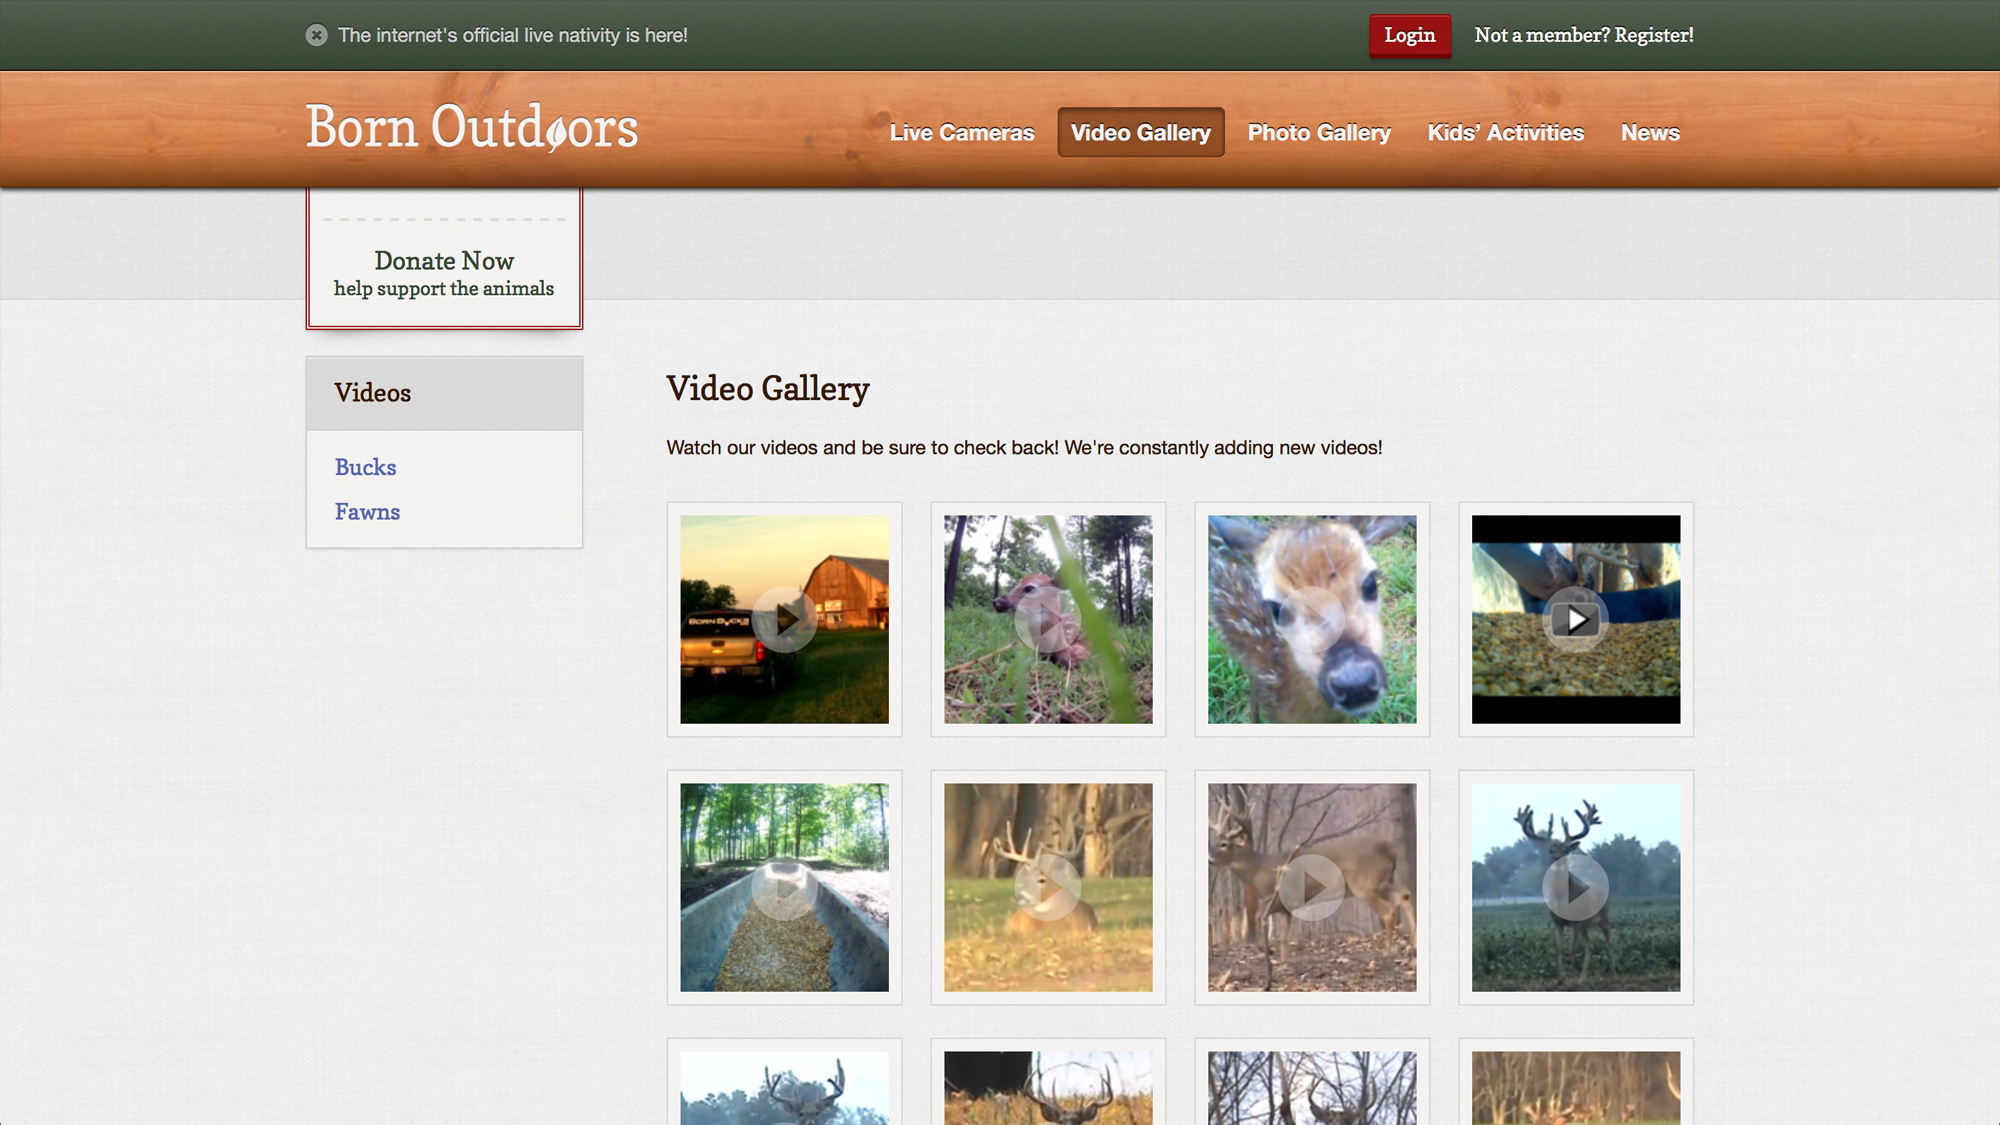Open the Kids' Activities page

(1505, 132)
